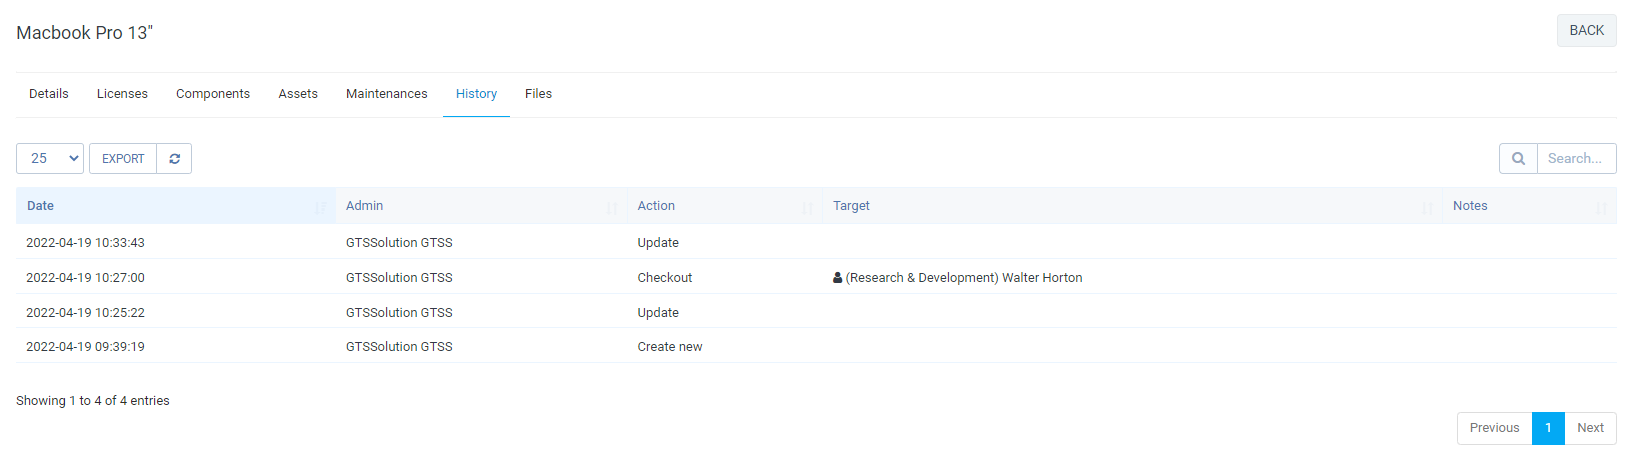Sort by Date column arrows

pyautogui.click(x=320, y=207)
